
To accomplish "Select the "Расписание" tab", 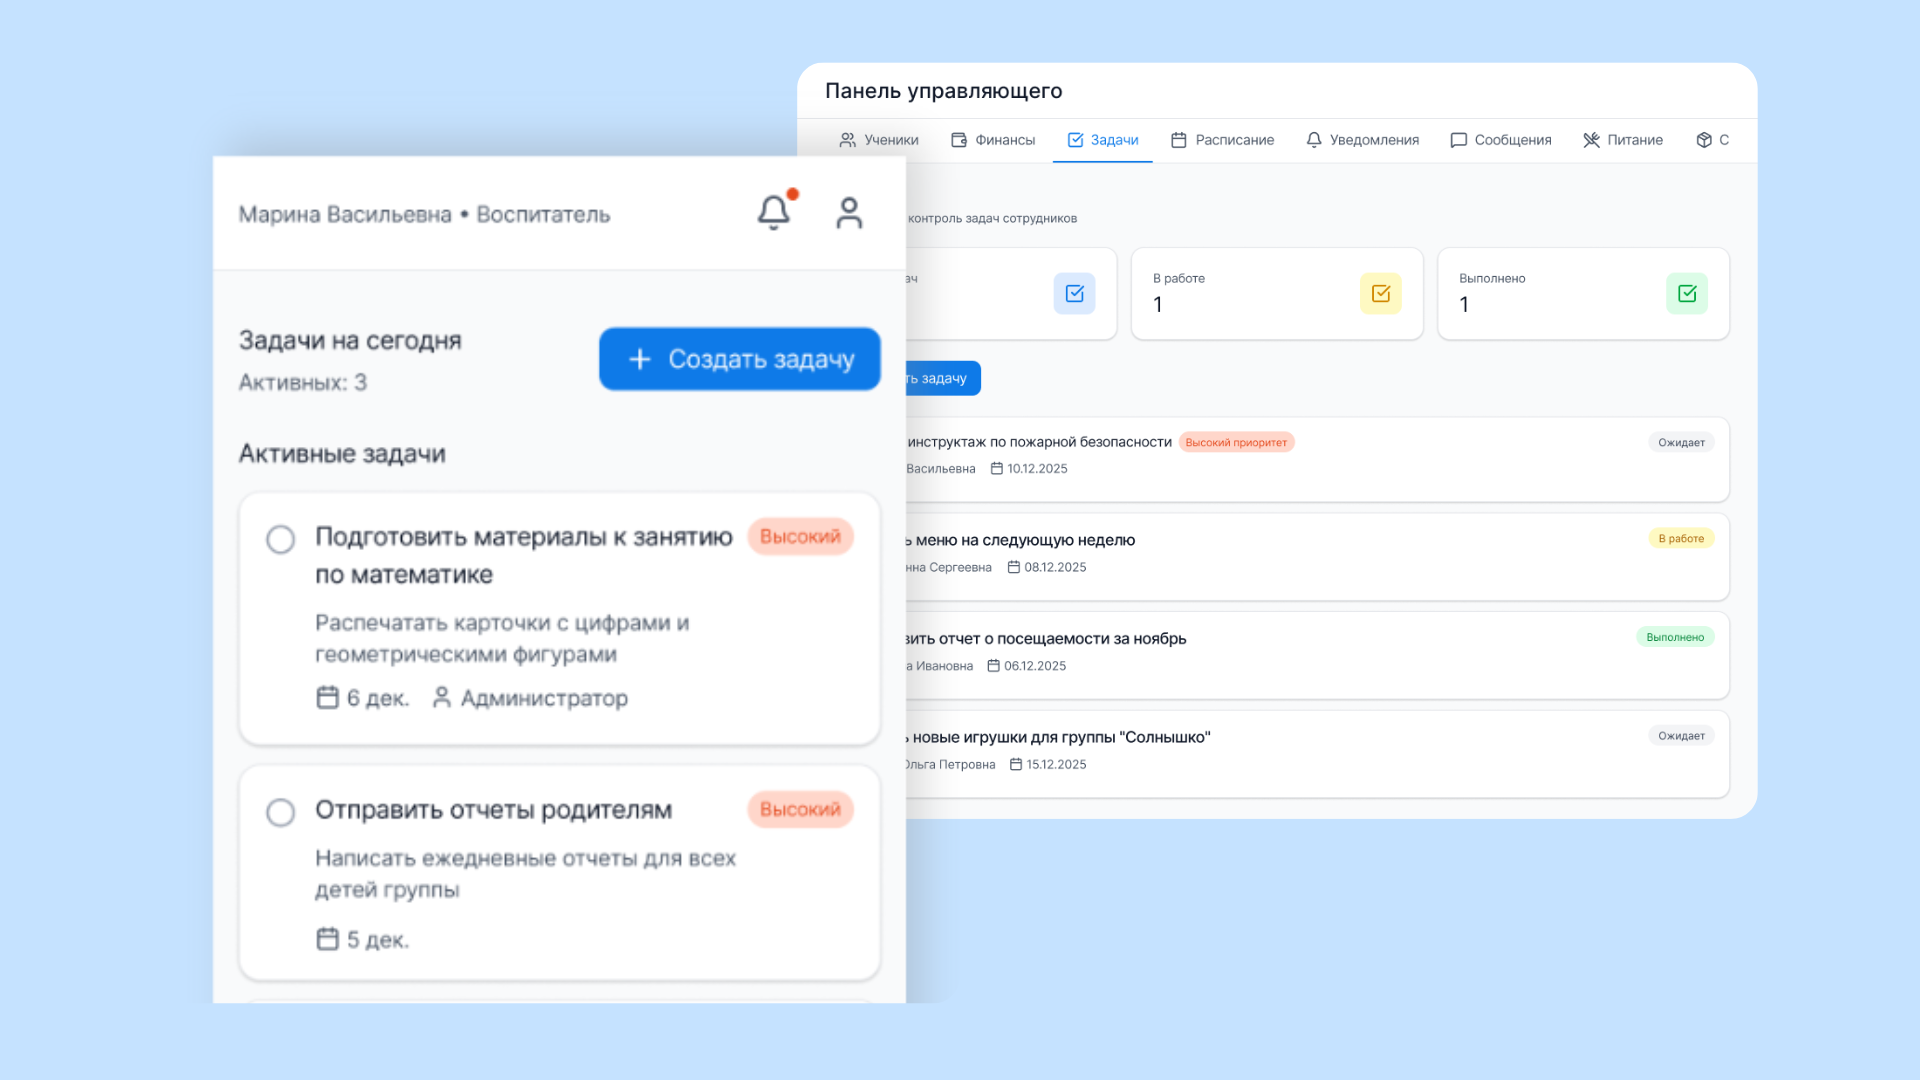I will (1222, 140).
